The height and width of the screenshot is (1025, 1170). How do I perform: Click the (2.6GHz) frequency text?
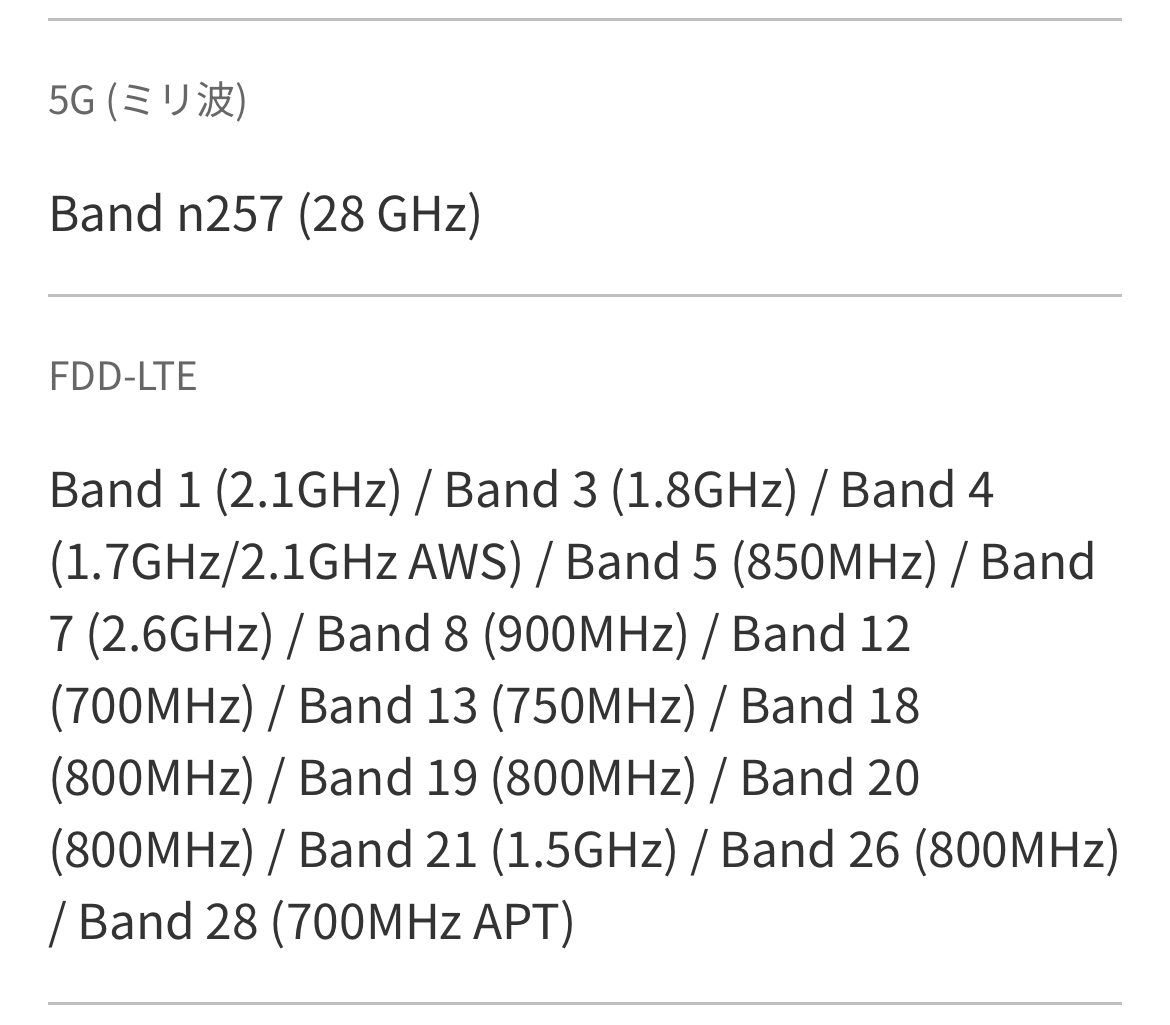[x=180, y=634]
